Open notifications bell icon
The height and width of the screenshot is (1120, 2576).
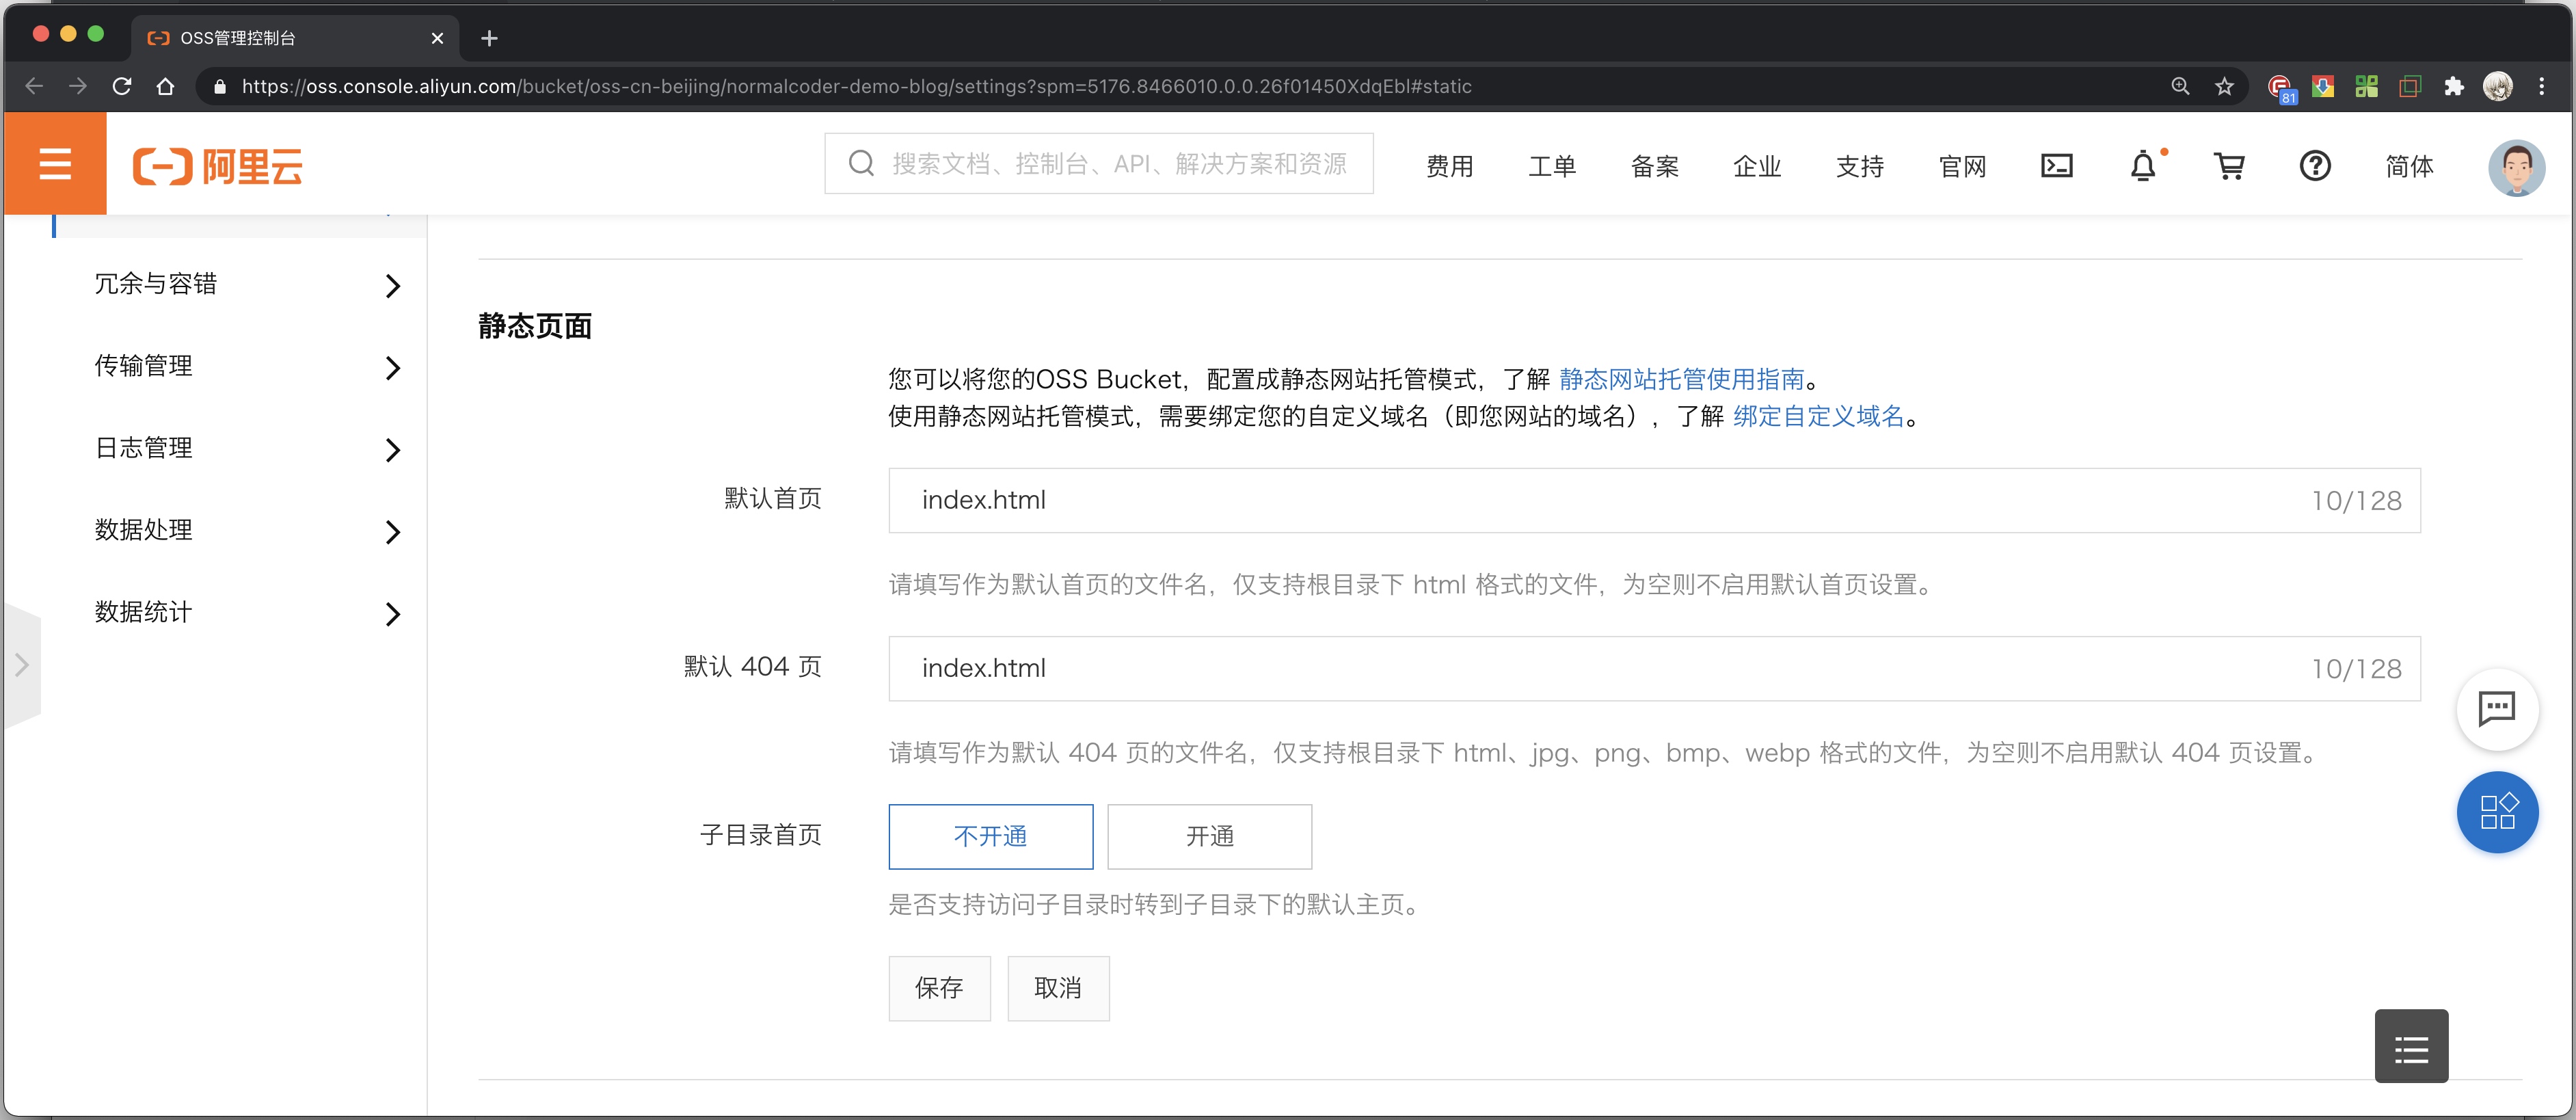tap(2142, 166)
